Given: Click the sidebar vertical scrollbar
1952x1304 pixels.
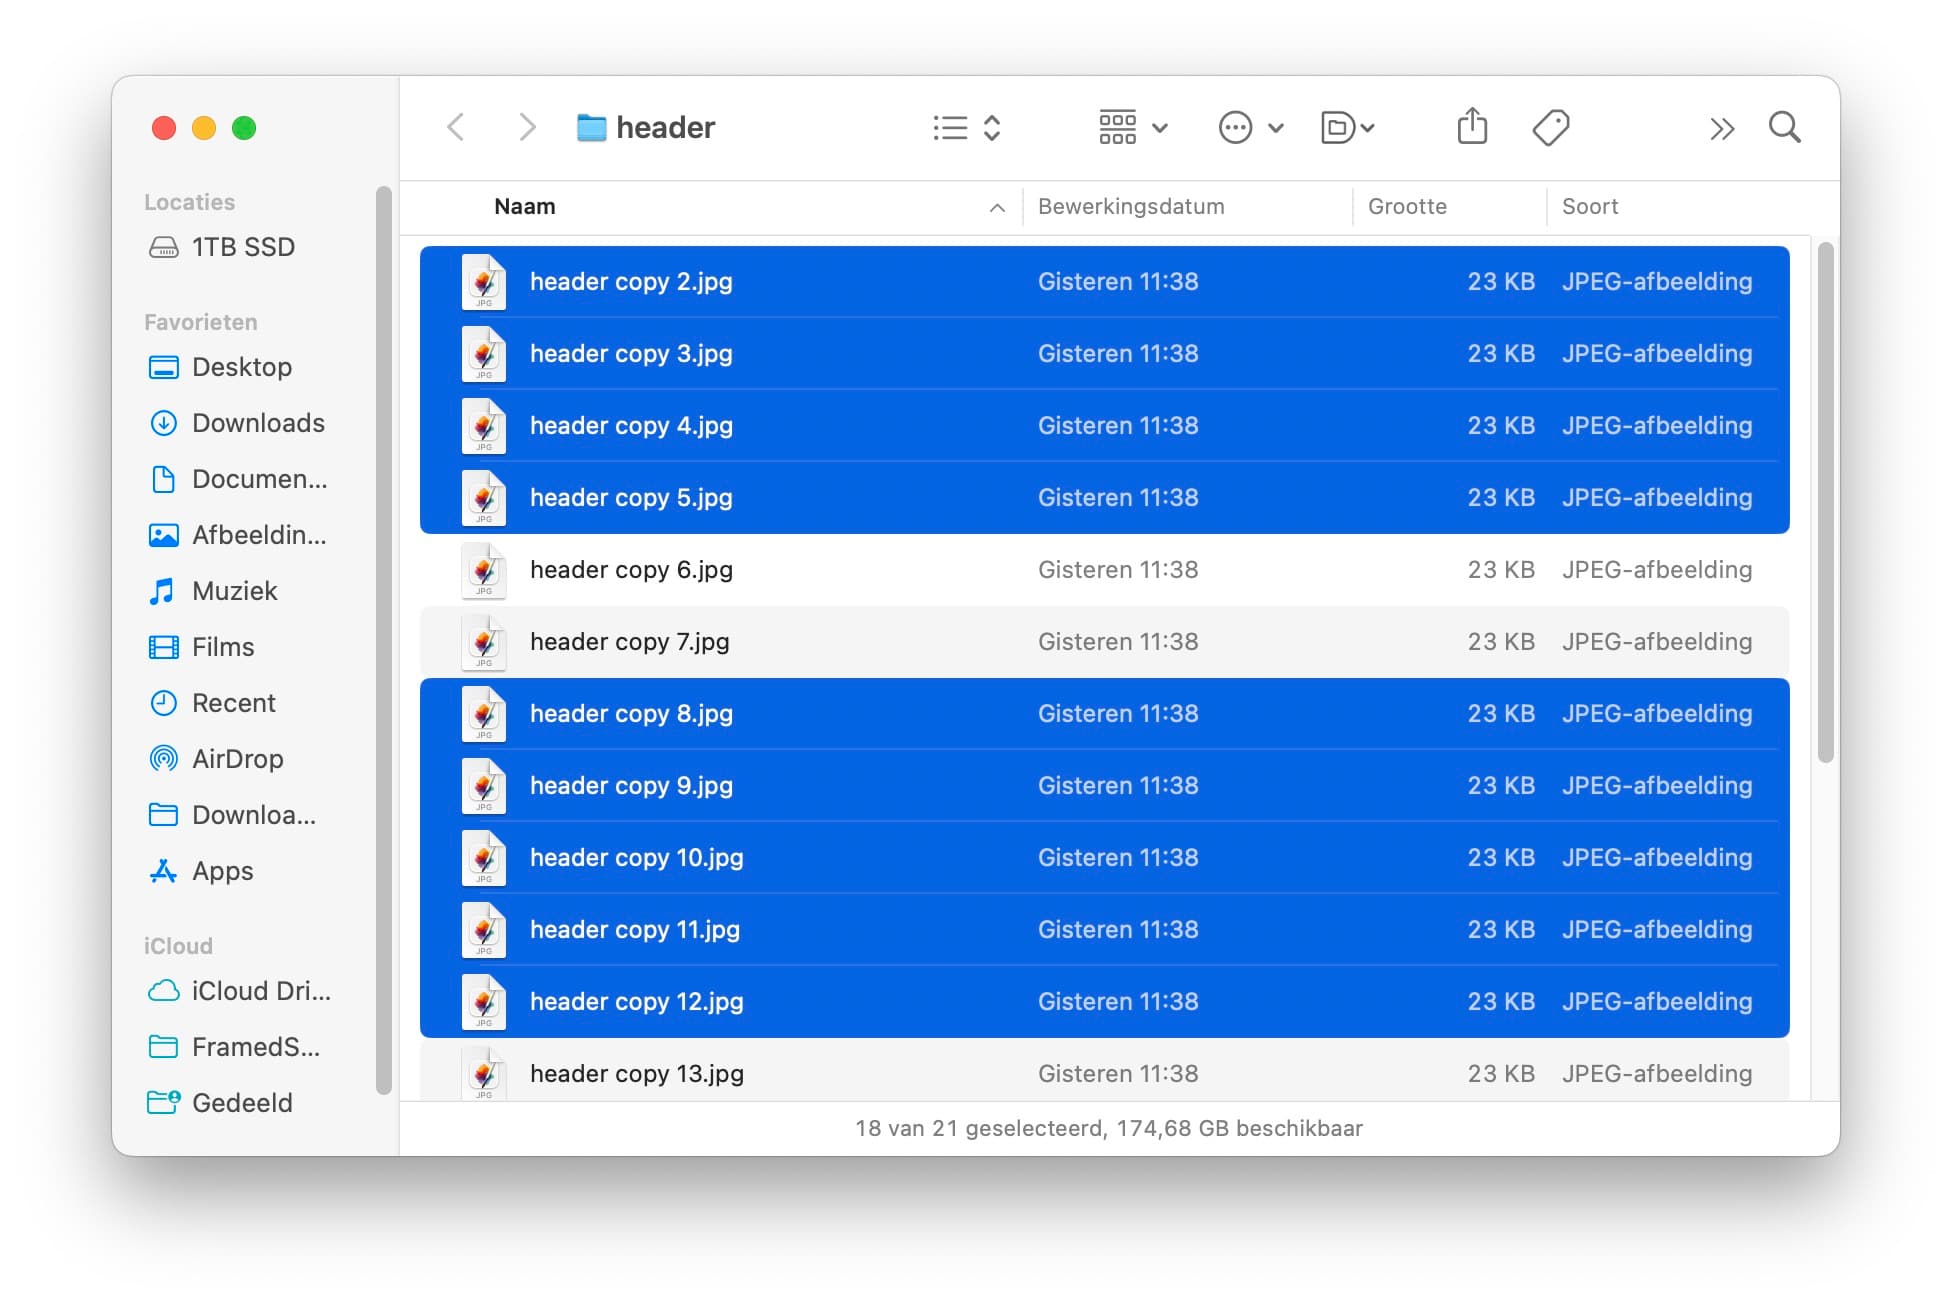Looking at the screenshot, I should [x=383, y=640].
